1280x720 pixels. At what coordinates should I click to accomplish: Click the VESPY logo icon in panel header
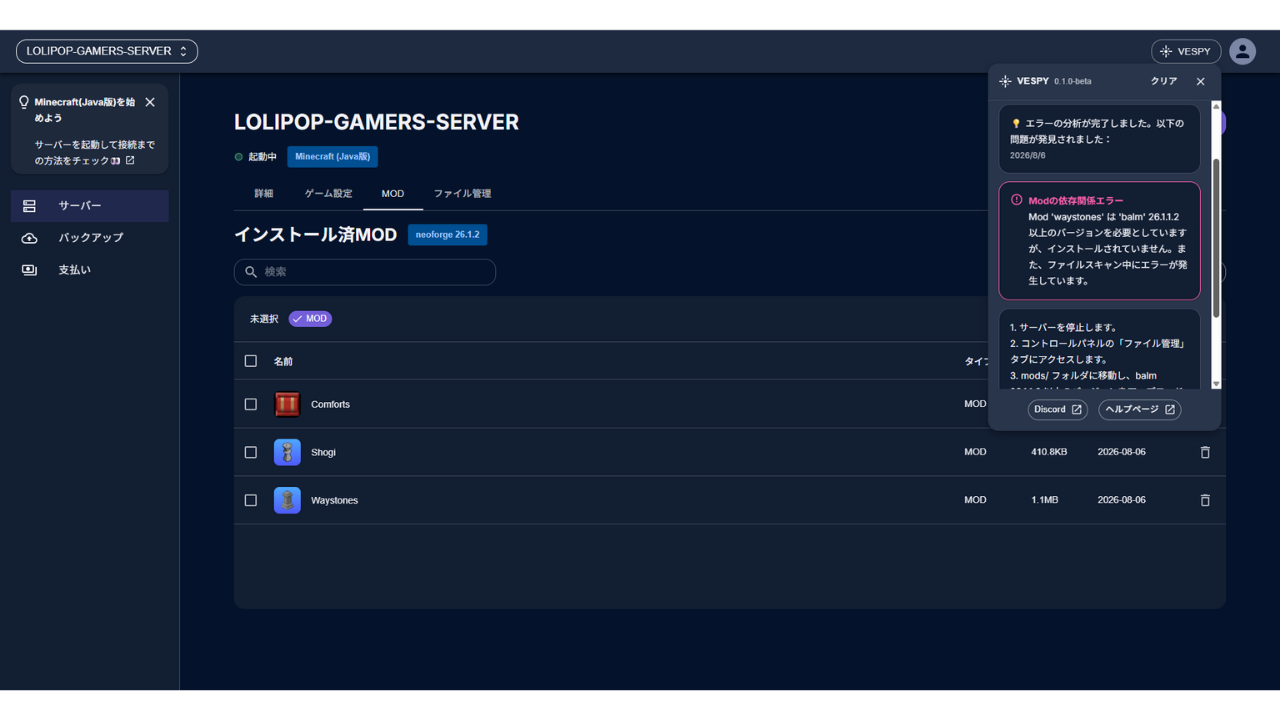[1005, 82]
